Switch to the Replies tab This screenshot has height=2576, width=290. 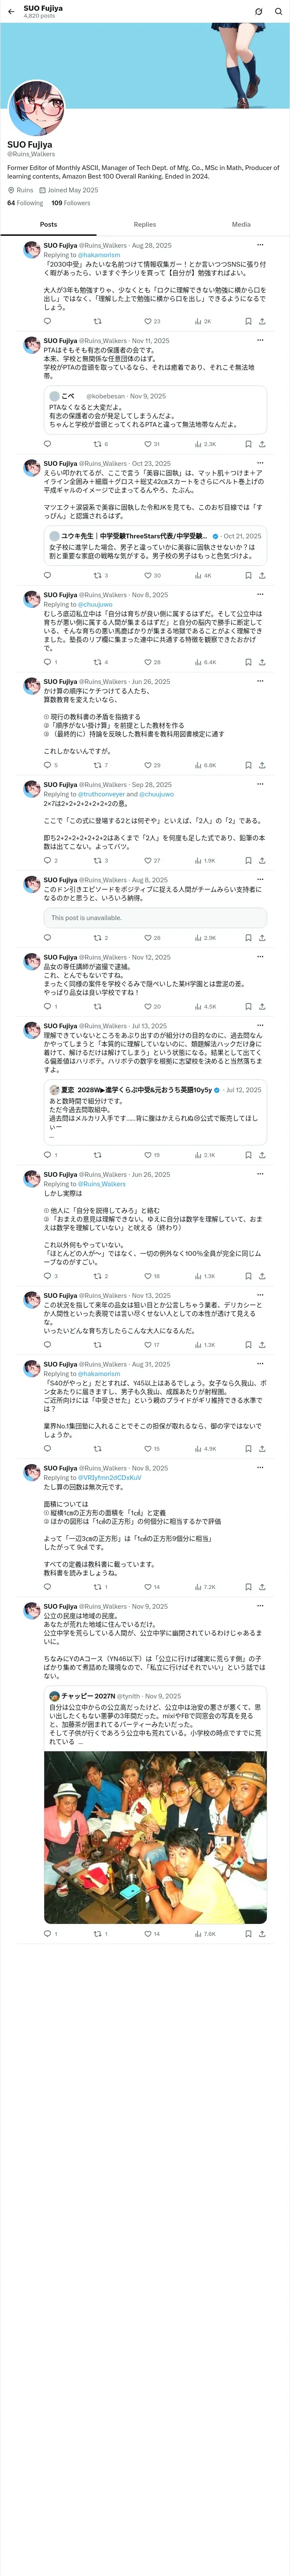tap(145, 225)
